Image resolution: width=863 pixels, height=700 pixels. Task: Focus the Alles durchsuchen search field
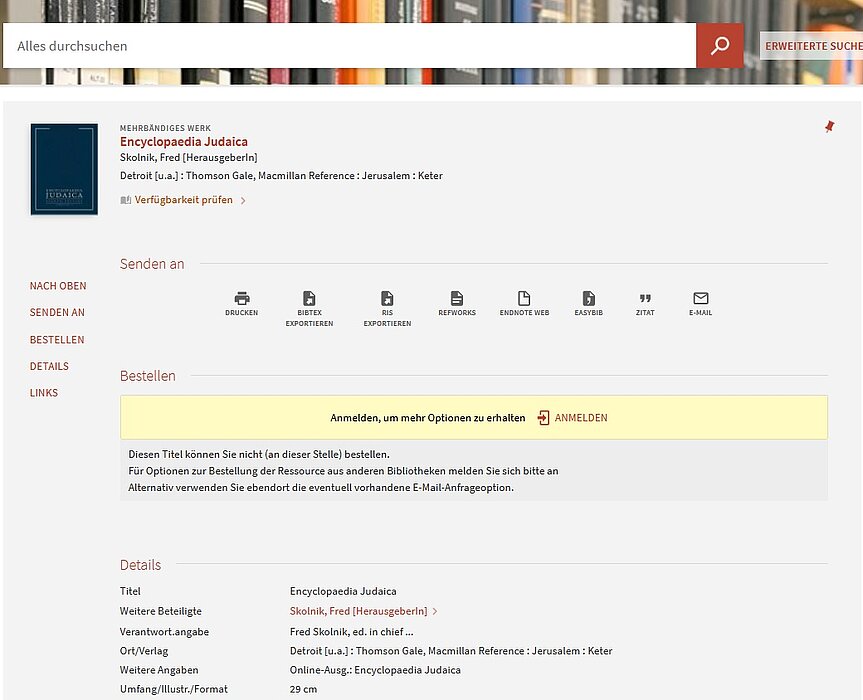[x=349, y=46]
